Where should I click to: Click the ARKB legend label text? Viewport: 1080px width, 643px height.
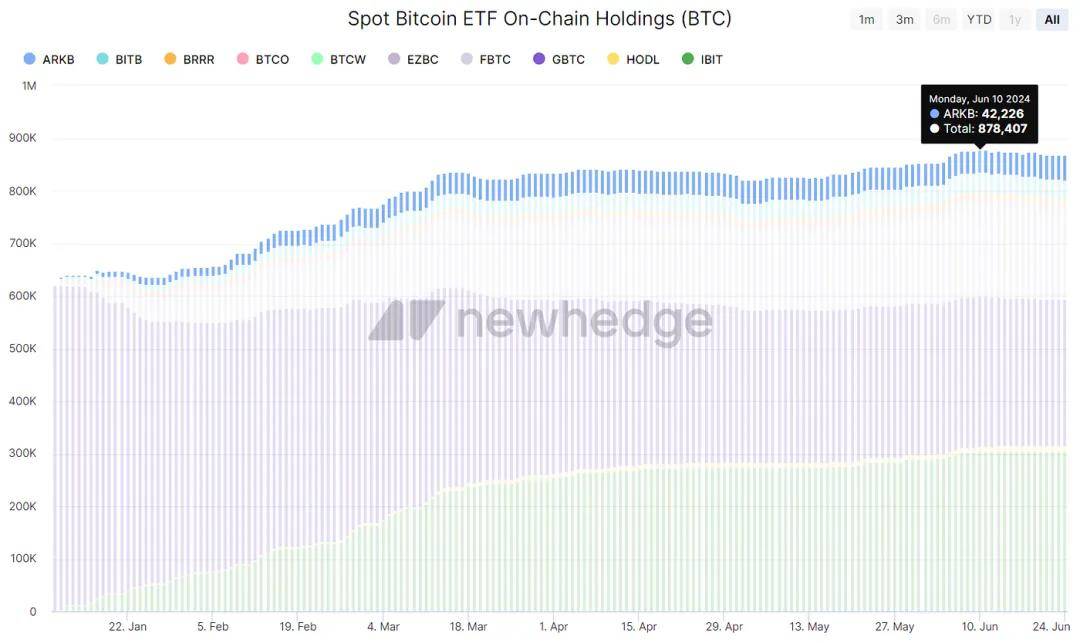click(x=58, y=60)
